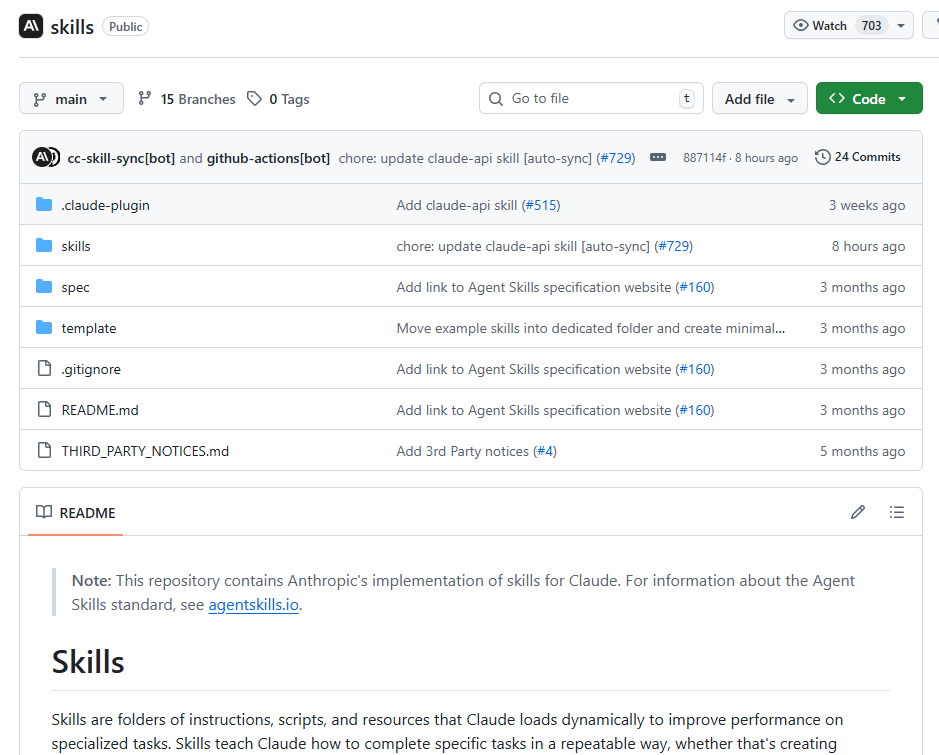Open PR #160 link in .gitignore row
Viewport: 939px width, 755px height.
(x=695, y=369)
